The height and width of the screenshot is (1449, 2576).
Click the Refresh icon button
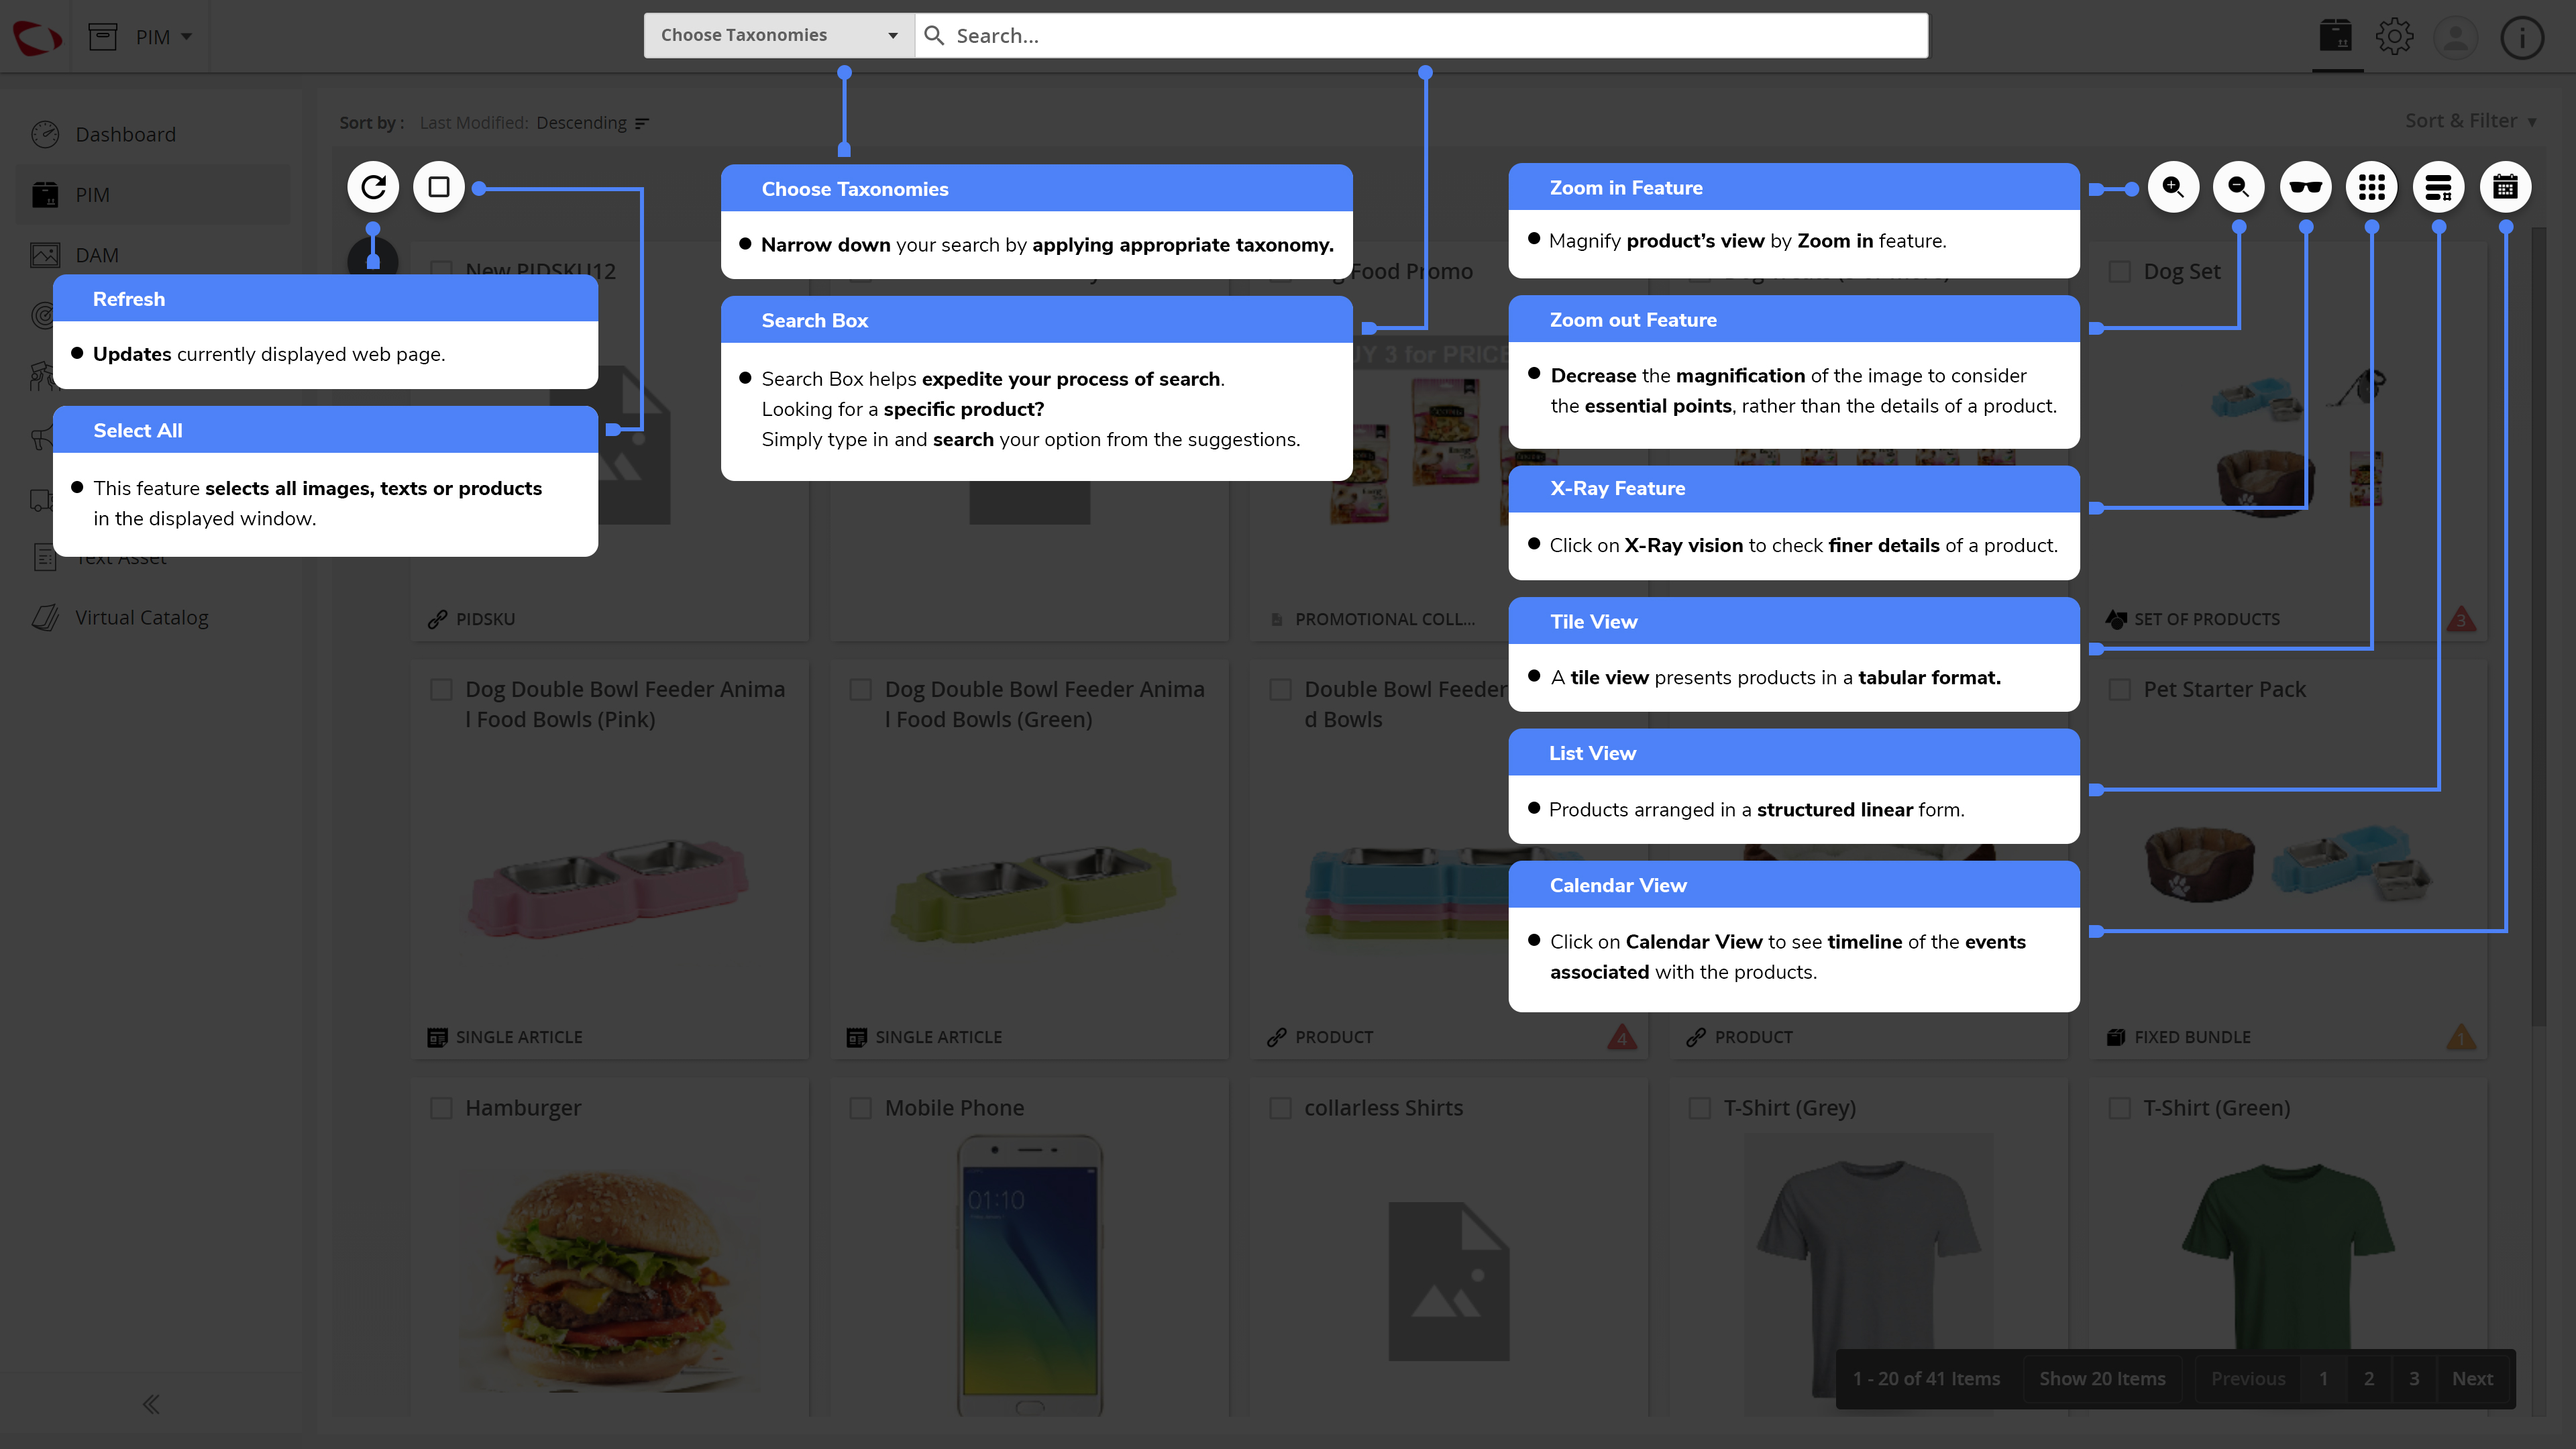[x=373, y=187]
